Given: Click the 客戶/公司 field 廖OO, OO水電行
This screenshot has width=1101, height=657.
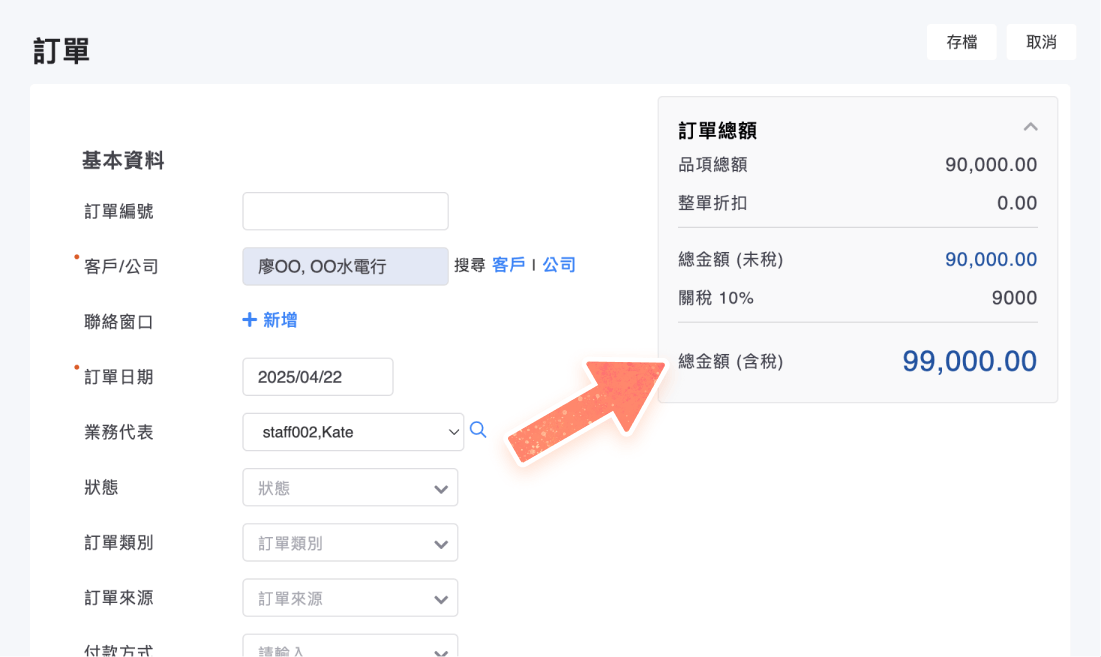Looking at the screenshot, I should coord(345,267).
